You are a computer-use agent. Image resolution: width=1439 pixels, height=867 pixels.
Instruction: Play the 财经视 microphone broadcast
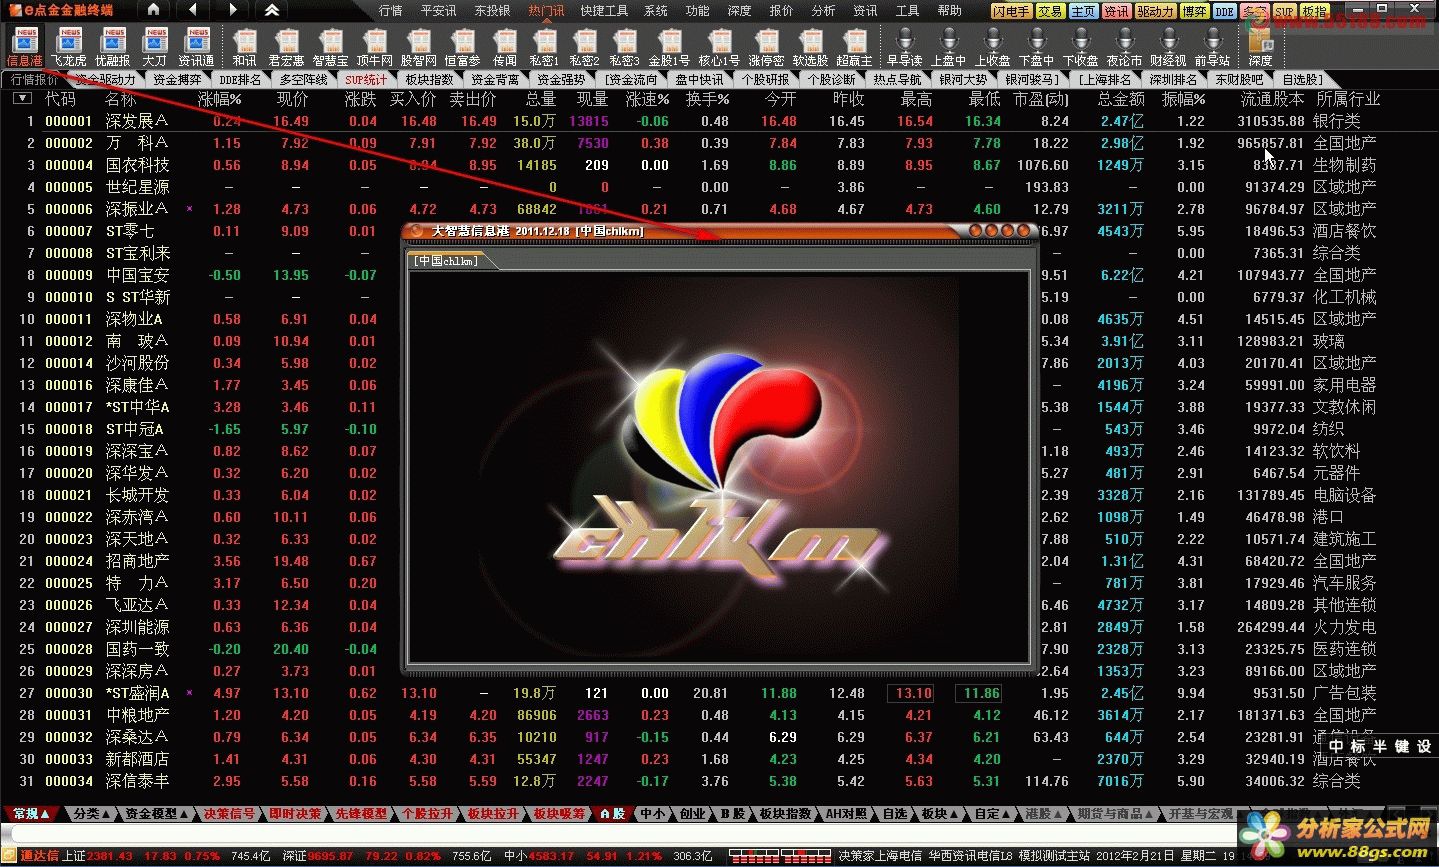click(x=1168, y=46)
